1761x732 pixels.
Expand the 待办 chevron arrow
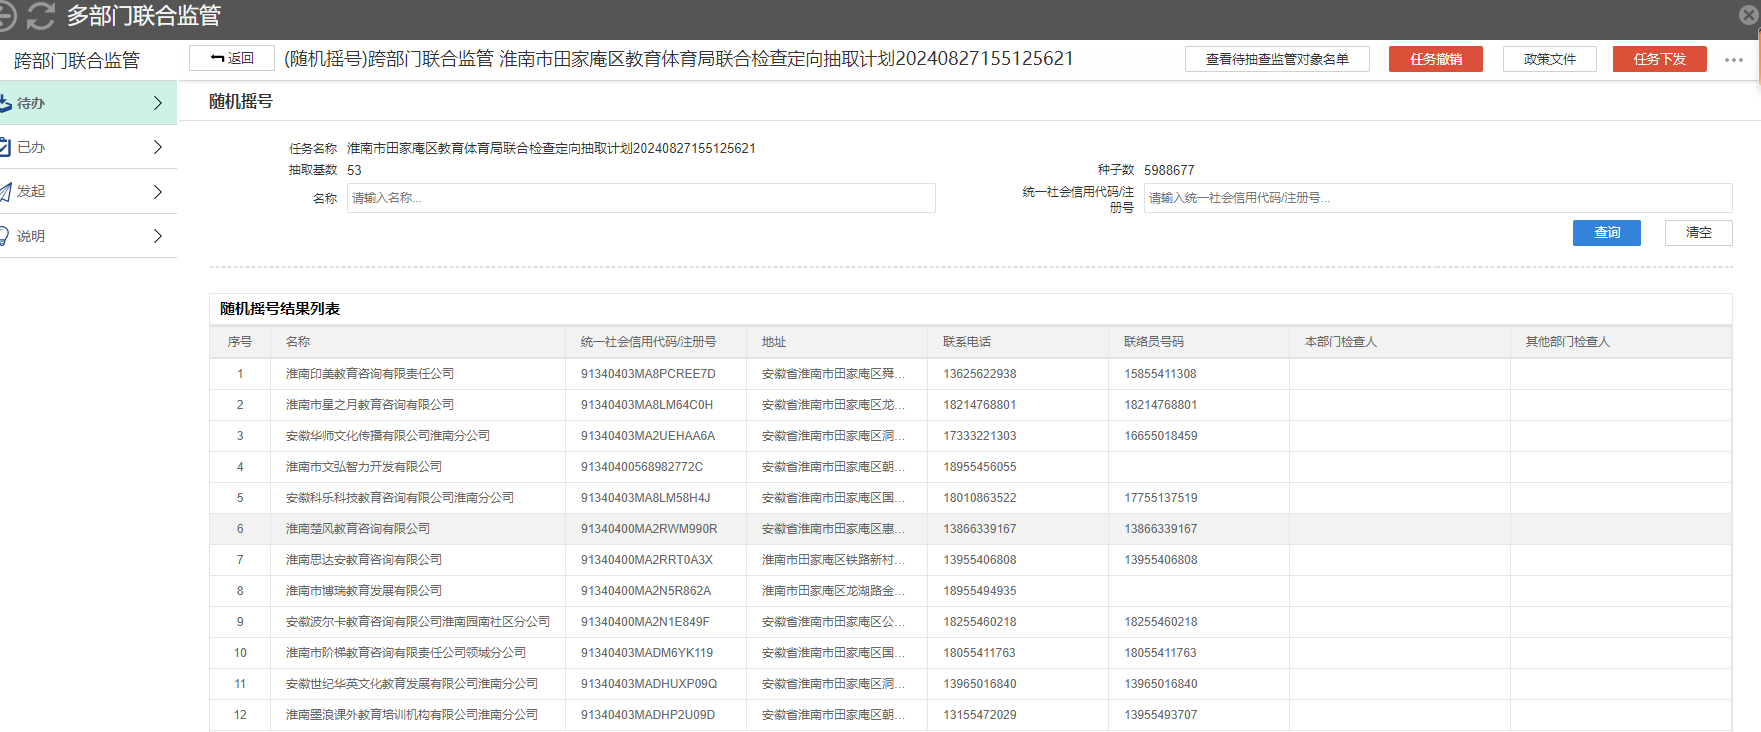point(158,103)
